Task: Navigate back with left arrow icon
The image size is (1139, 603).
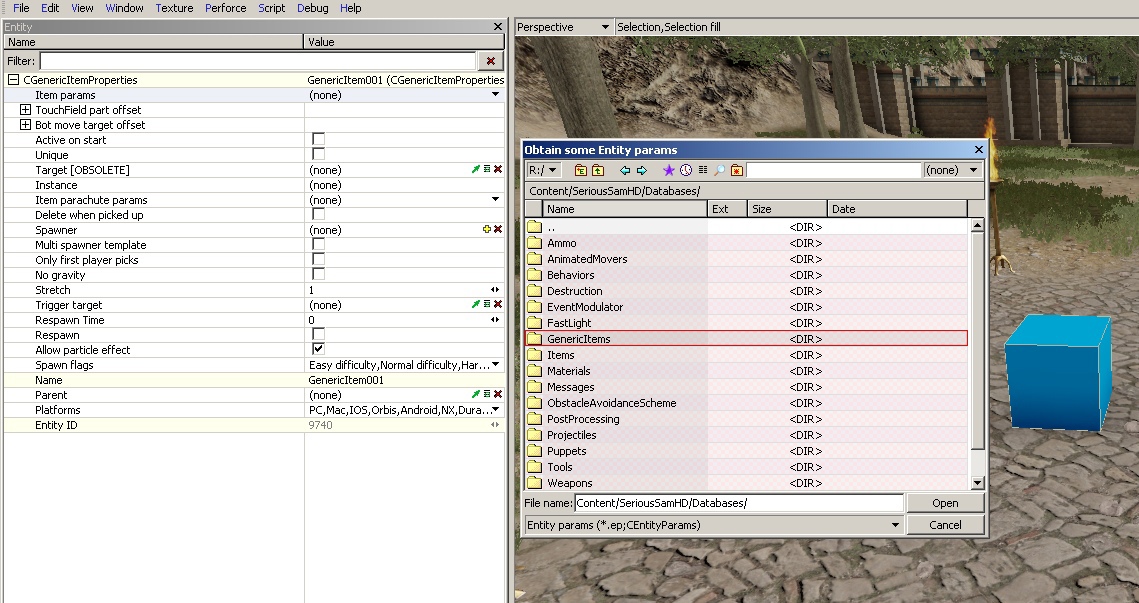Action: tap(625, 170)
